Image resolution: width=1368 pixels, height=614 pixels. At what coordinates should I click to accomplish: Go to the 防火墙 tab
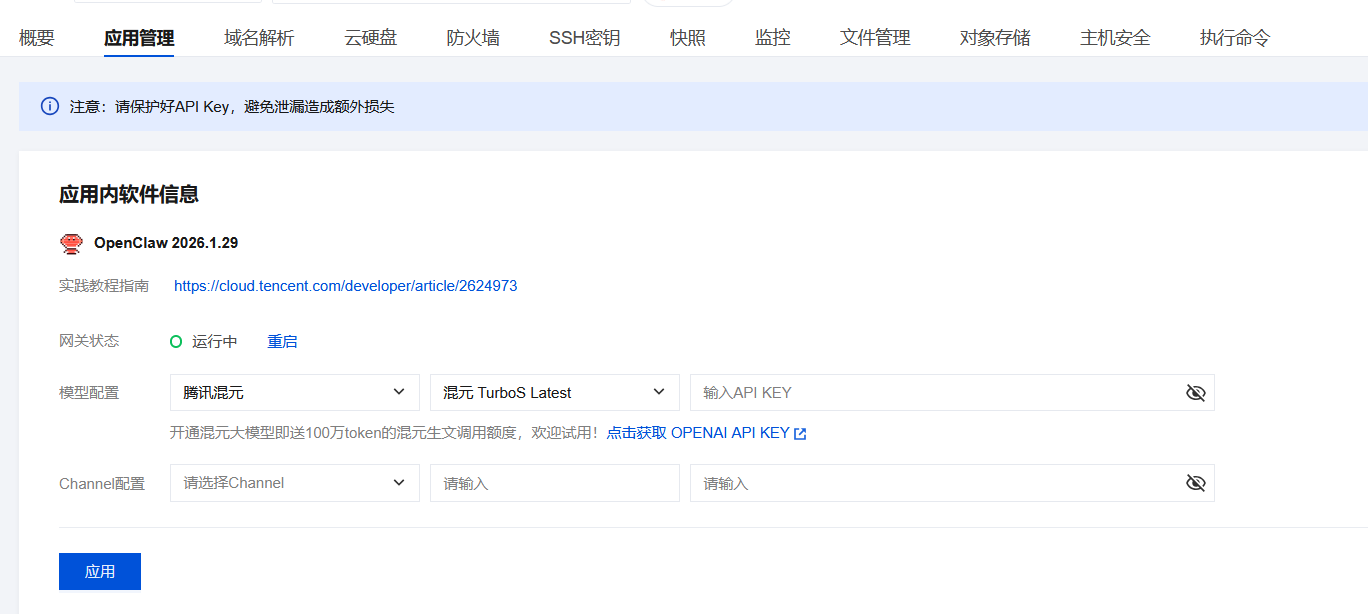[473, 38]
